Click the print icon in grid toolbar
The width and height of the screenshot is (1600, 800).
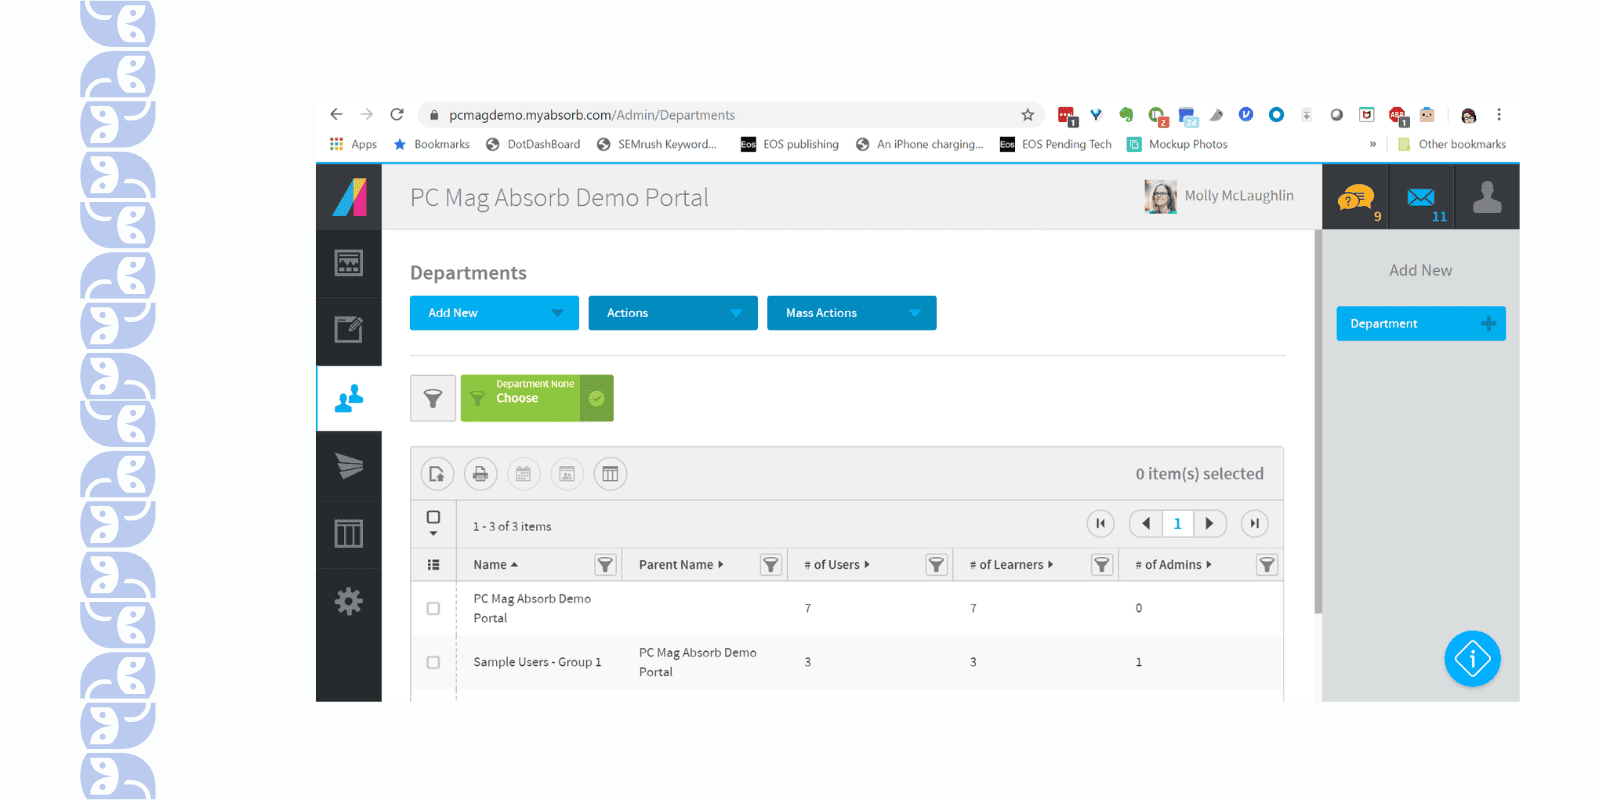pos(480,474)
